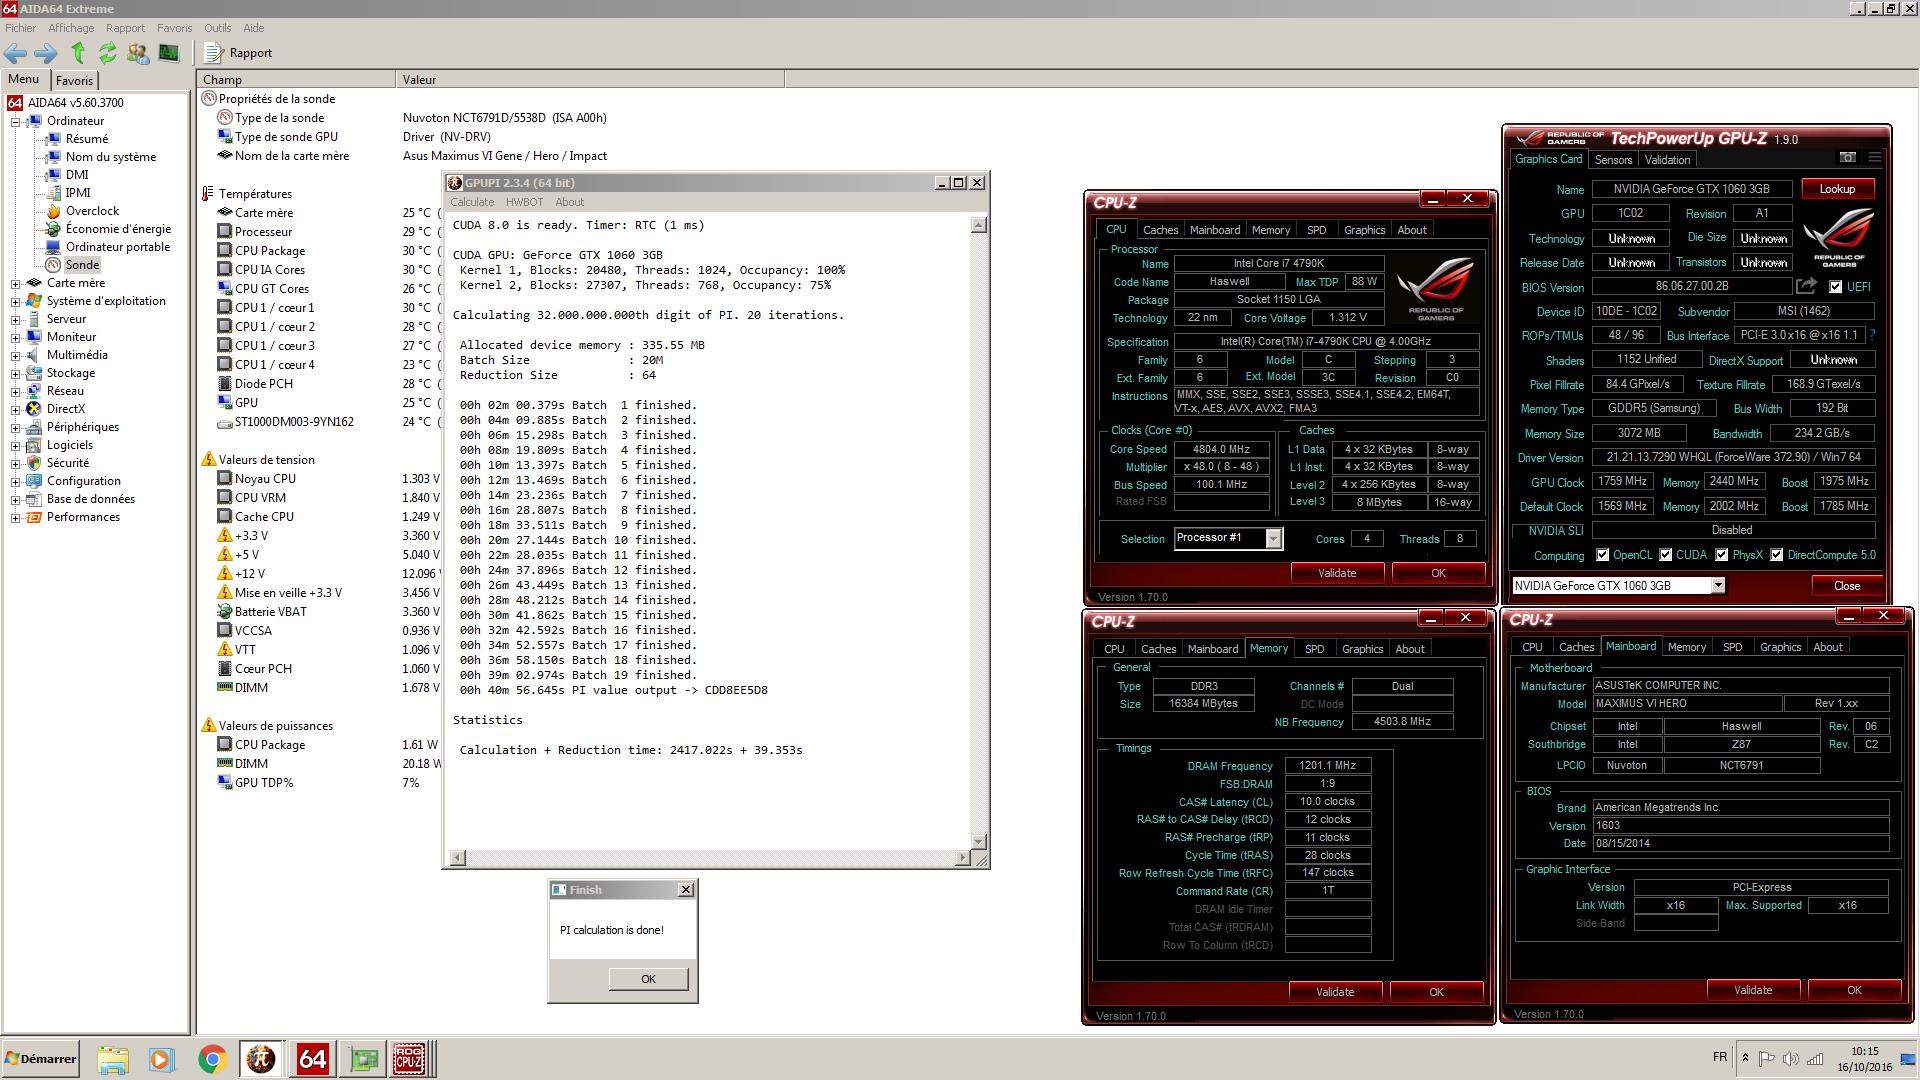Select Sonde sensor item in tree
Image resolution: width=1920 pixels, height=1080 pixels.
(82, 265)
